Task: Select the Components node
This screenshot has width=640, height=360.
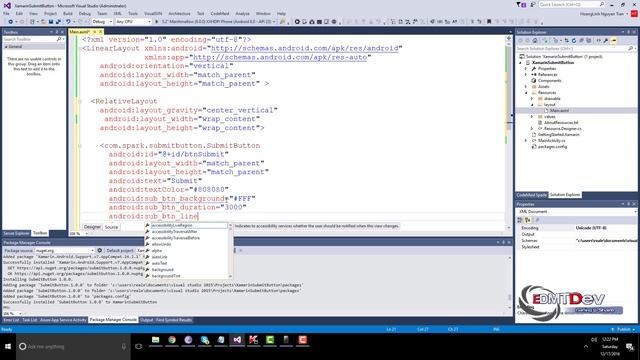Action: coord(549,81)
